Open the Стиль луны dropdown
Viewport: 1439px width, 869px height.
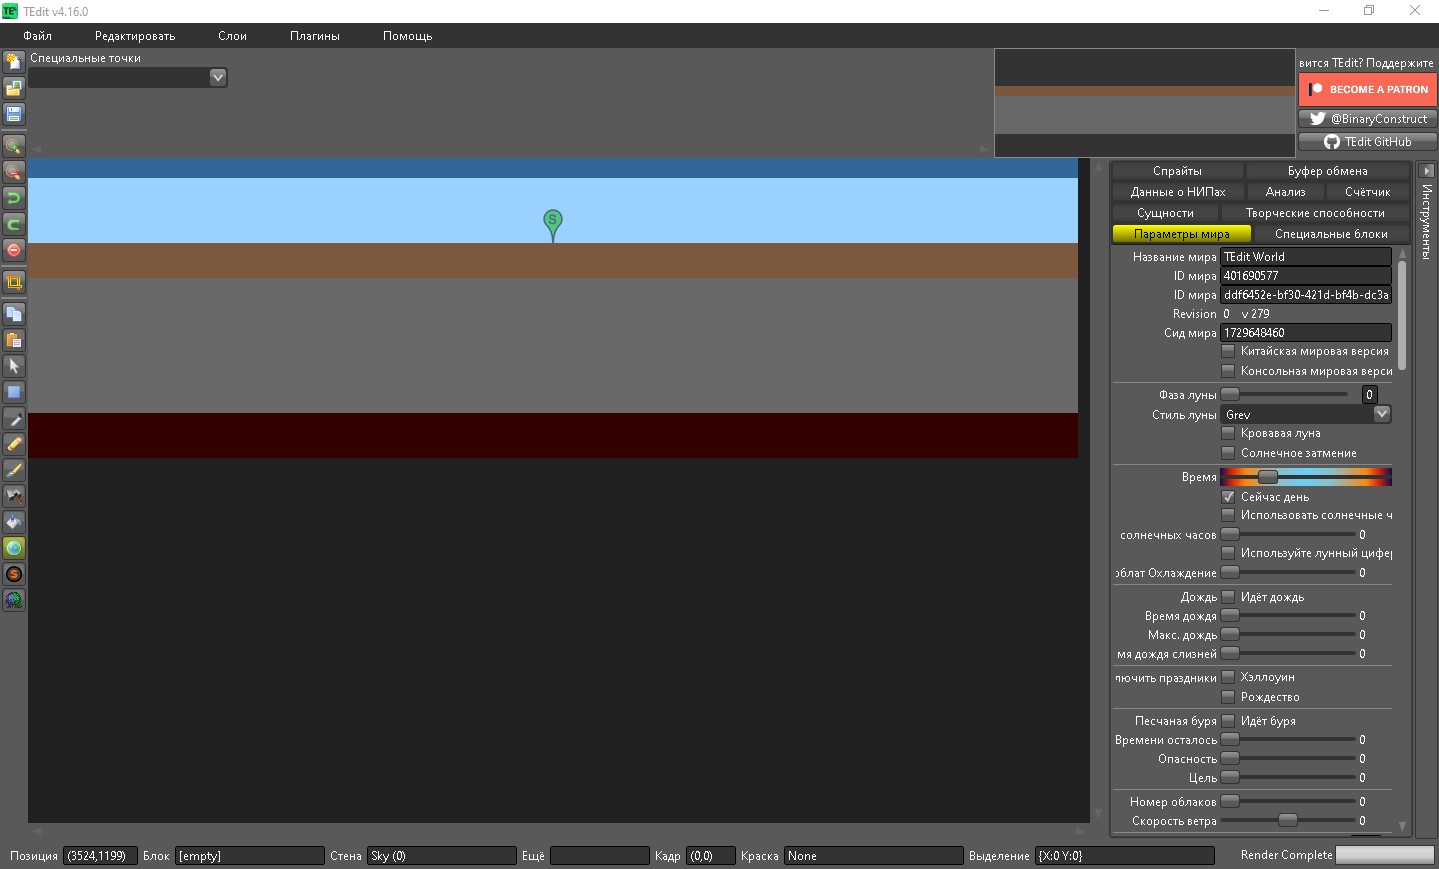(x=1306, y=414)
